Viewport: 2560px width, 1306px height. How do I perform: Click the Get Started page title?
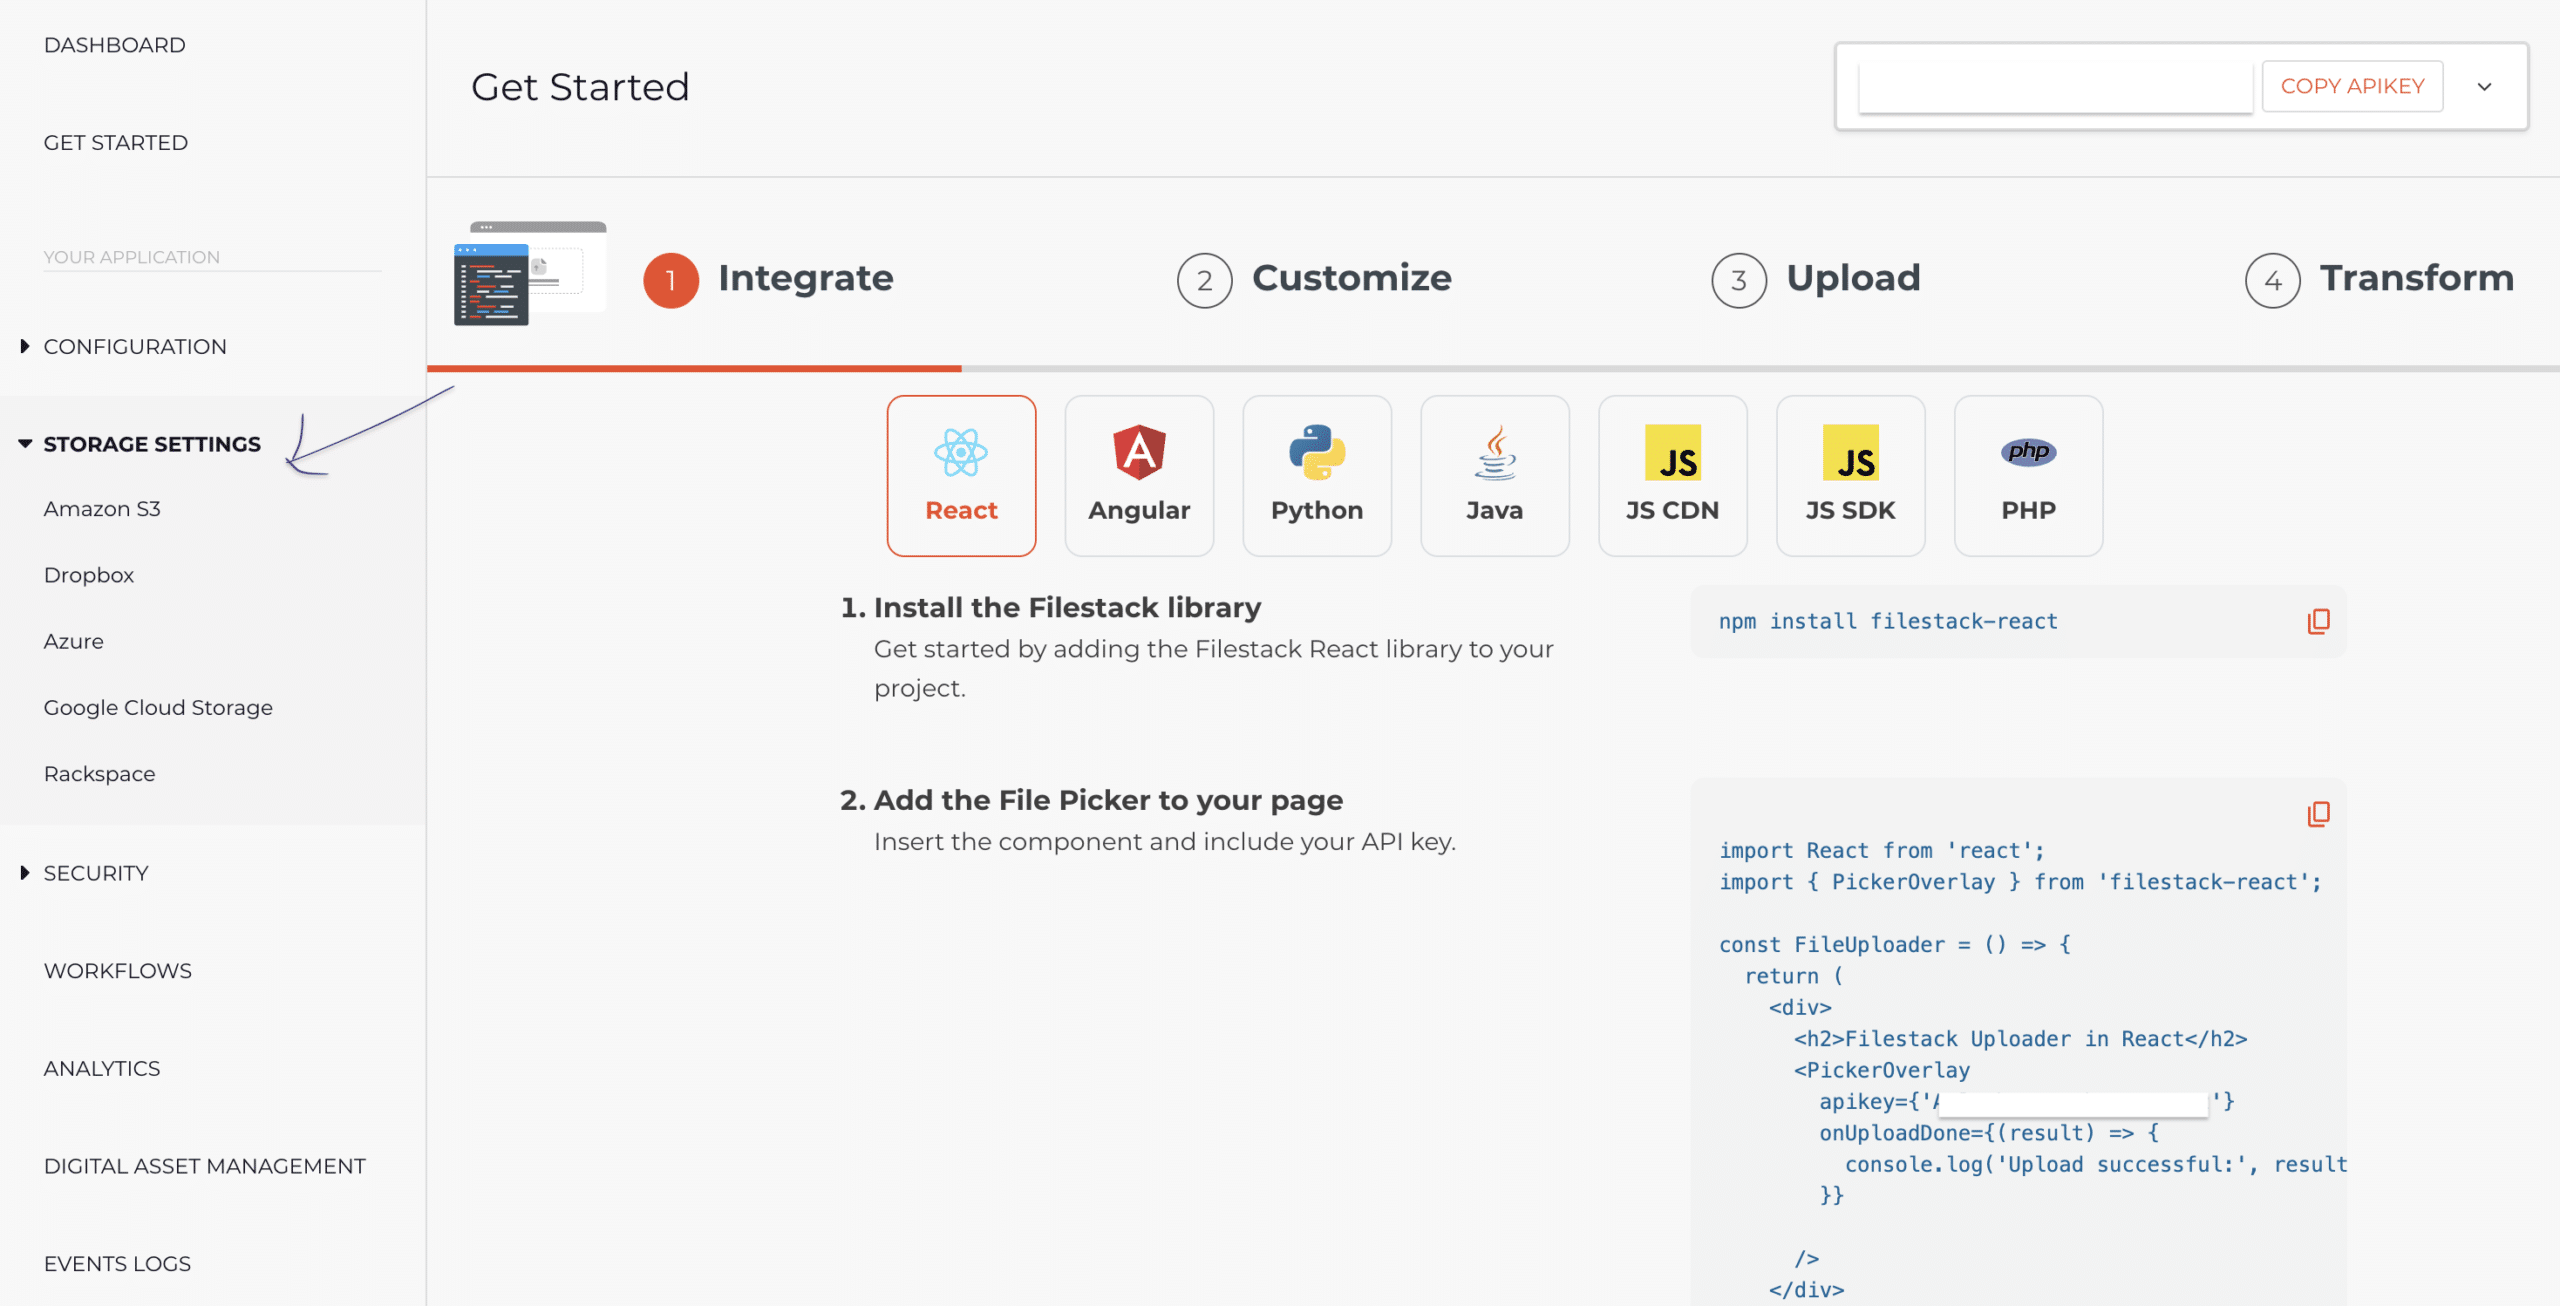click(x=580, y=87)
